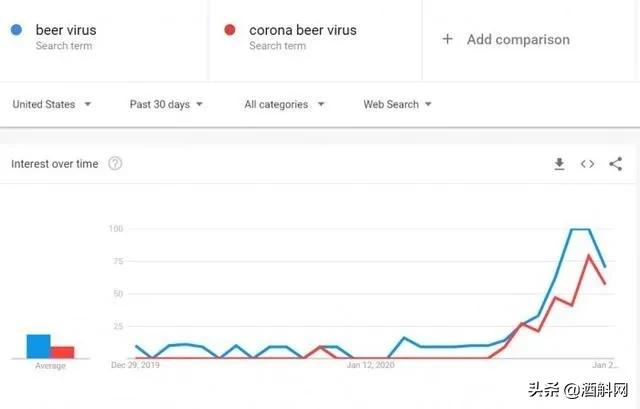The image size is (640, 409).
Task: Click the Jan 12, 2020 axis label
Action: tap(371, 367)
